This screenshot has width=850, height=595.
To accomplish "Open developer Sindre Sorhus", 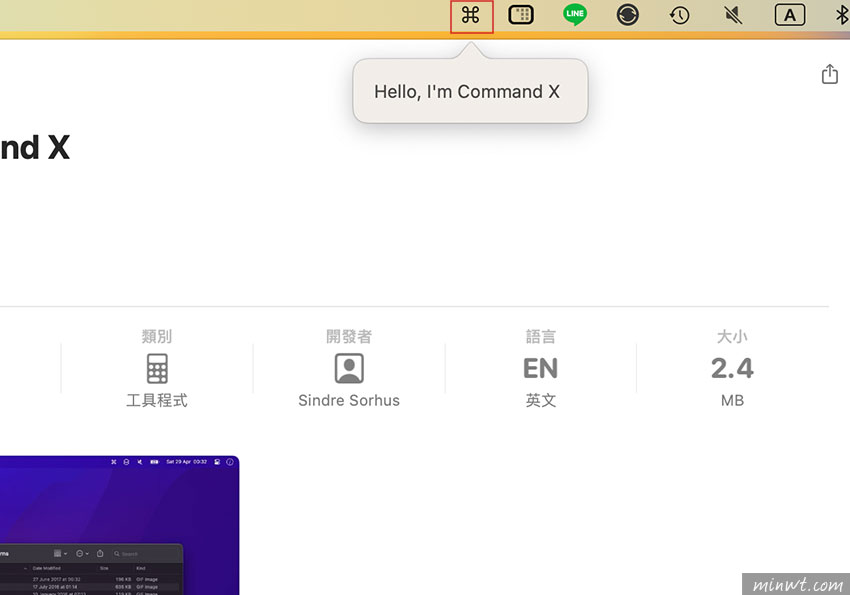I will (349, 400).
